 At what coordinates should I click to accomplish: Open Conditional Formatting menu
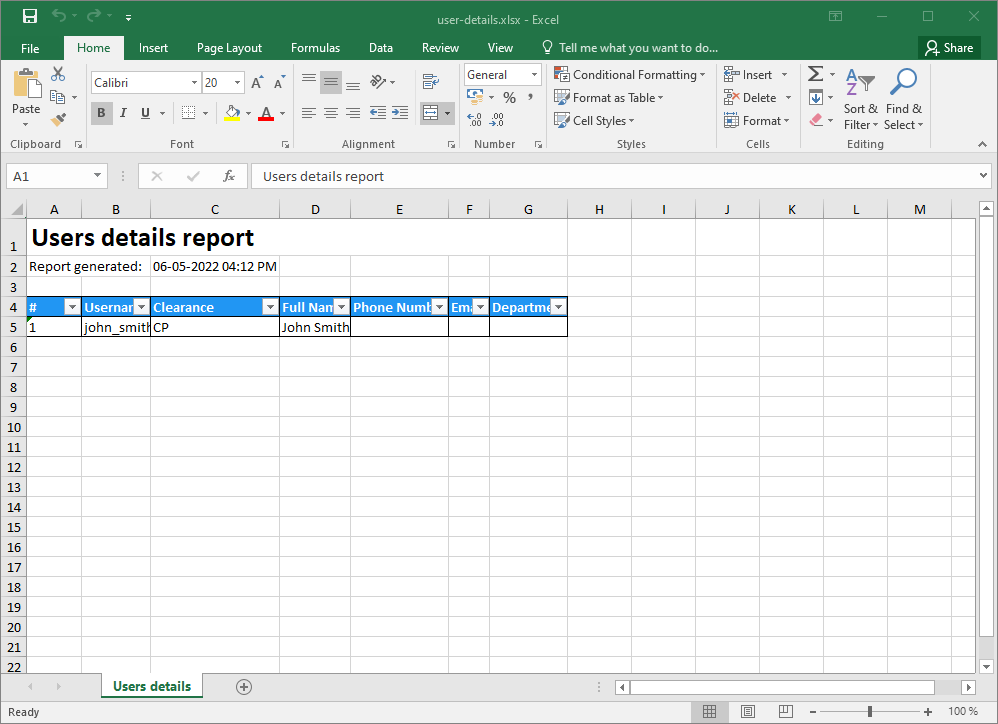[630, 75]
